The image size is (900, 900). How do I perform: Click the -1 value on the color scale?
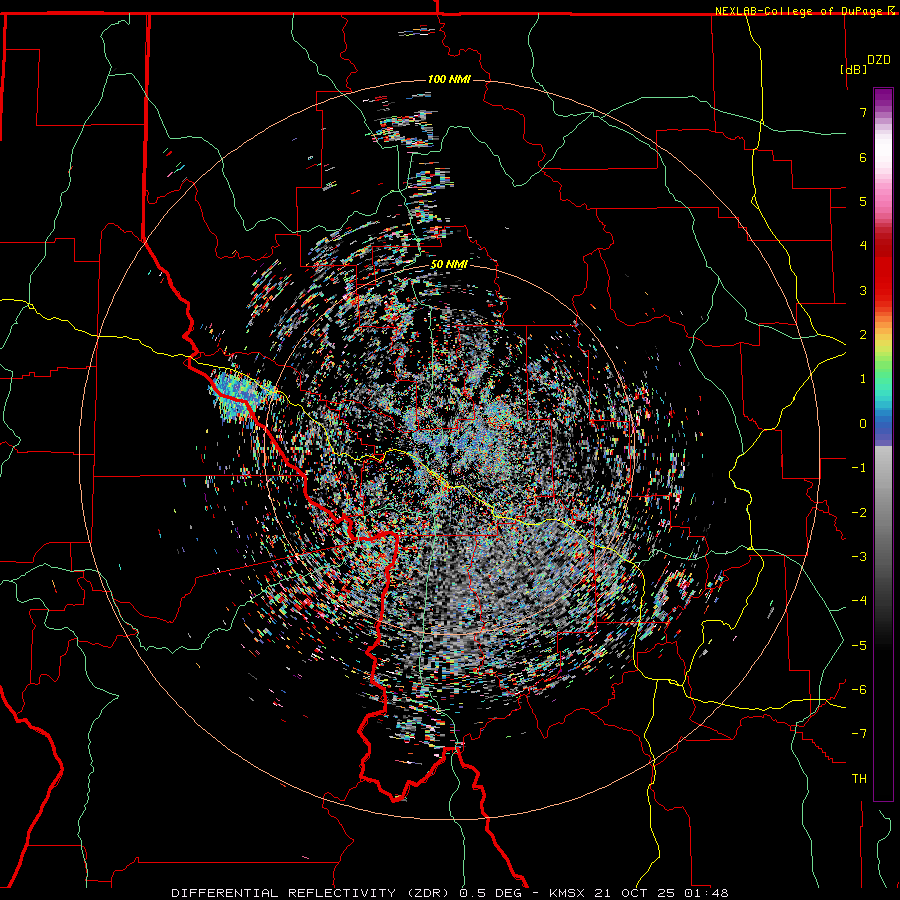(x=859, y=468)
